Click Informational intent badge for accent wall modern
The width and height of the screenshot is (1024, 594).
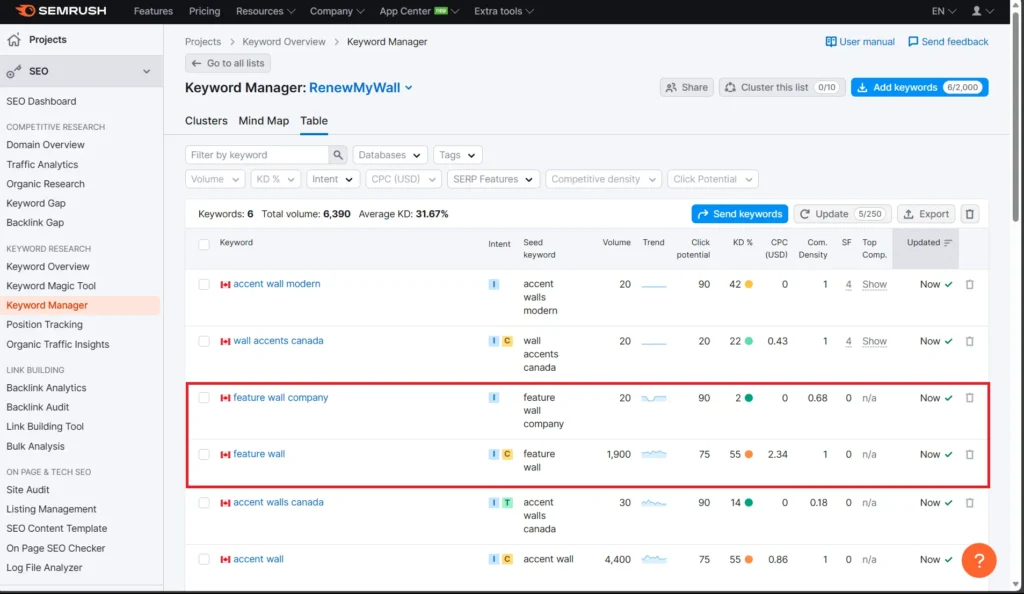[494, 285]
